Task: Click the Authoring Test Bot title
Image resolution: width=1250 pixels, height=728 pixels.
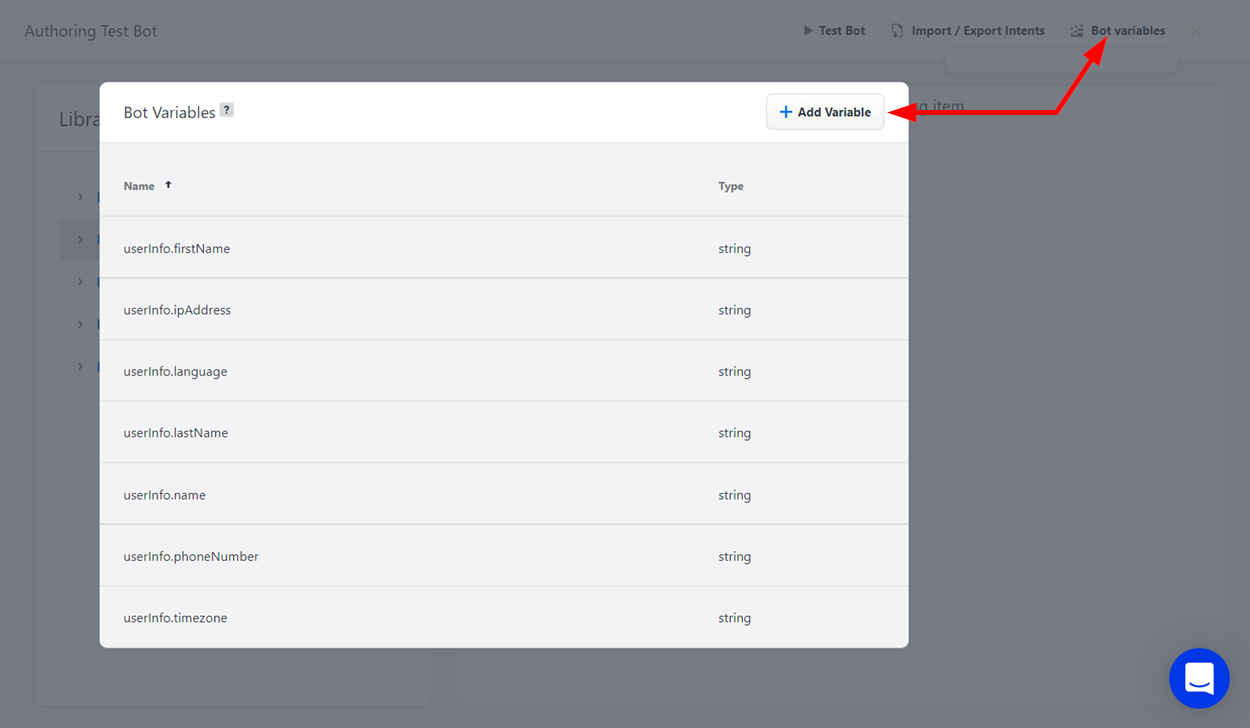Action: point(91,31)
